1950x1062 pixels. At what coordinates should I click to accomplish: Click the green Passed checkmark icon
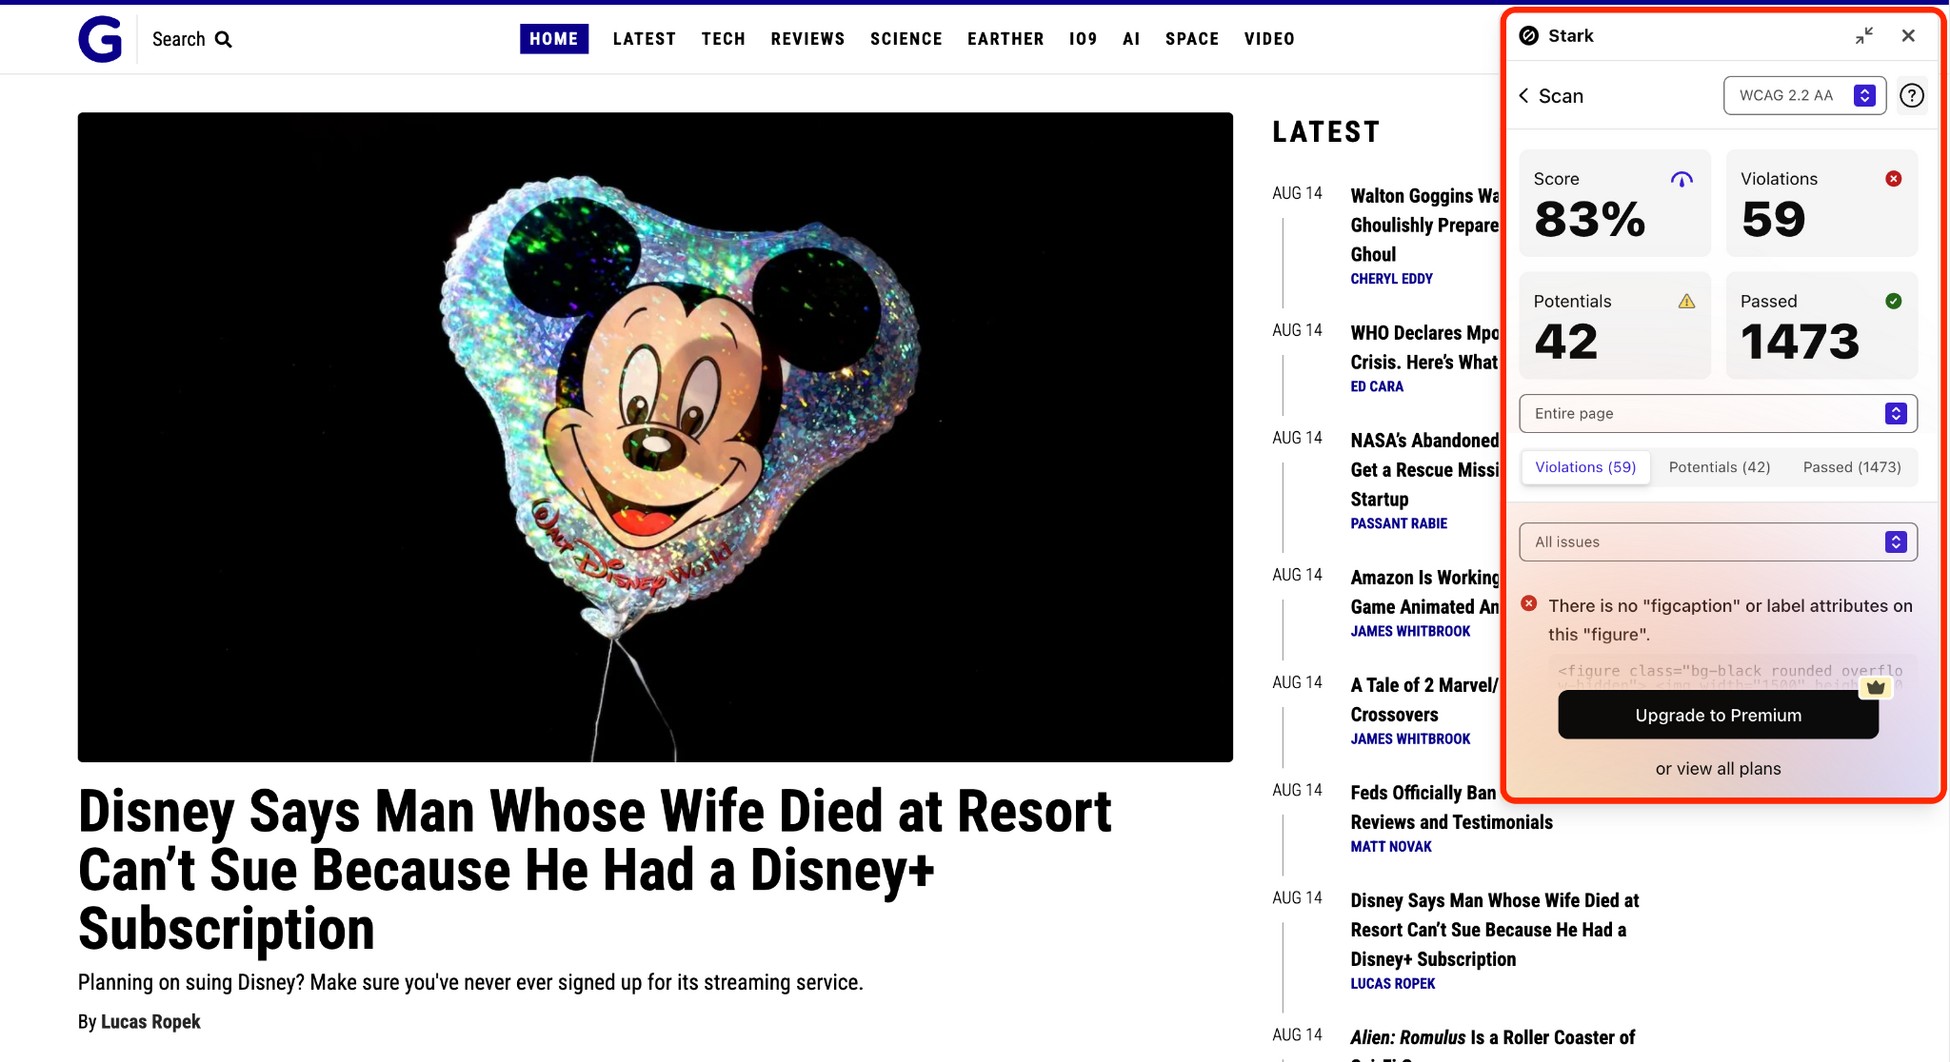[1893, 301]
